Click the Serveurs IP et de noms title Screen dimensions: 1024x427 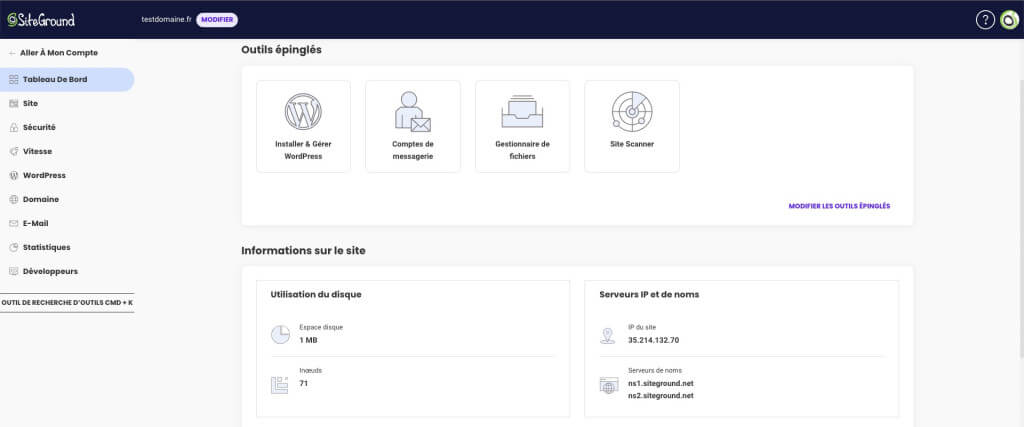(x=649, y=294)
